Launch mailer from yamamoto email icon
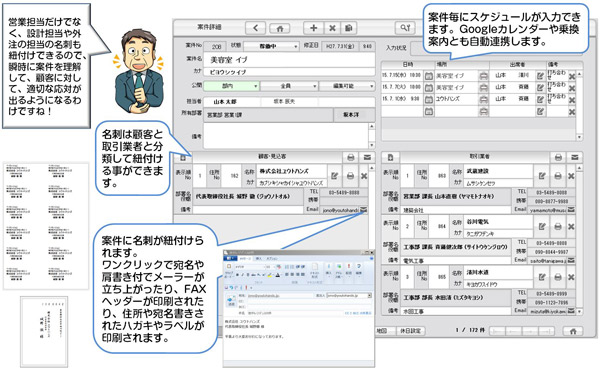Screen dimensions: 600x372 click(x=571, y=210)
